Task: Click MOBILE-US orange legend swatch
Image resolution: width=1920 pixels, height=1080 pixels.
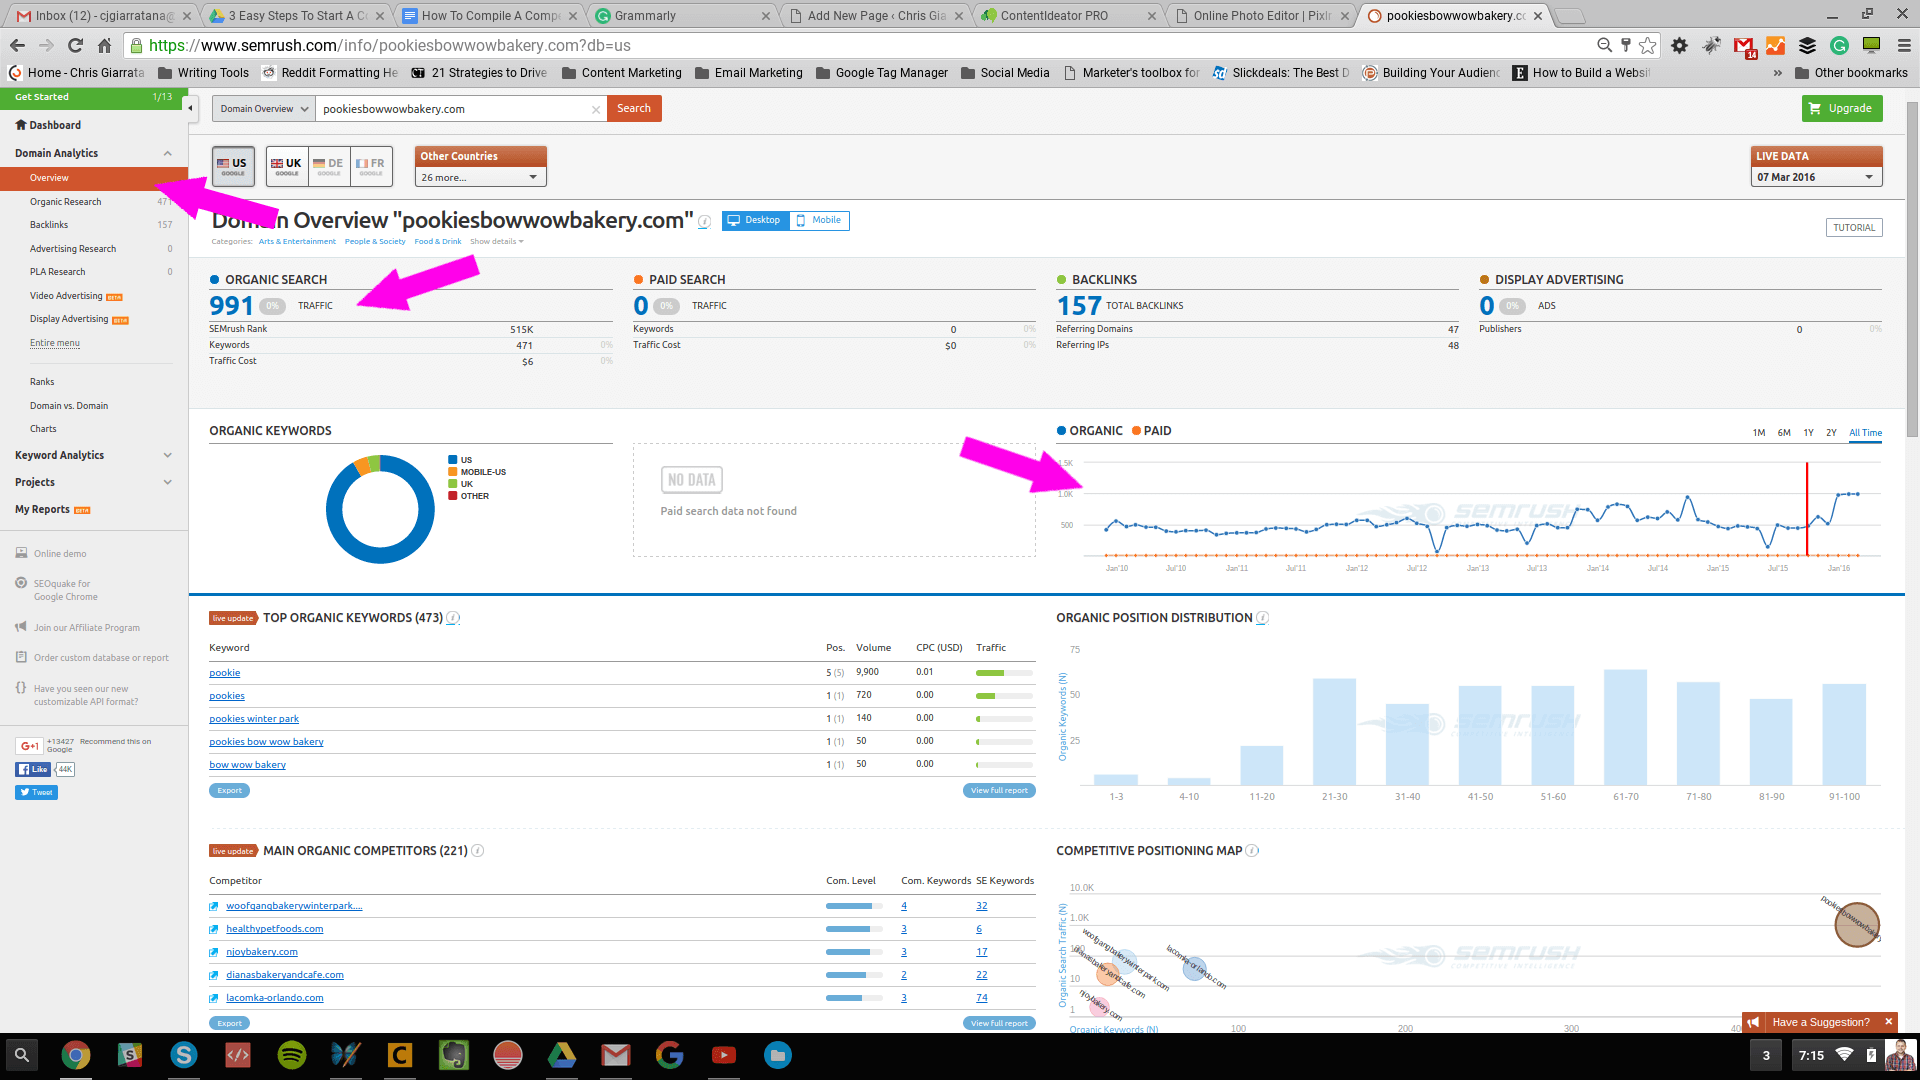Action: pos(453,472)
